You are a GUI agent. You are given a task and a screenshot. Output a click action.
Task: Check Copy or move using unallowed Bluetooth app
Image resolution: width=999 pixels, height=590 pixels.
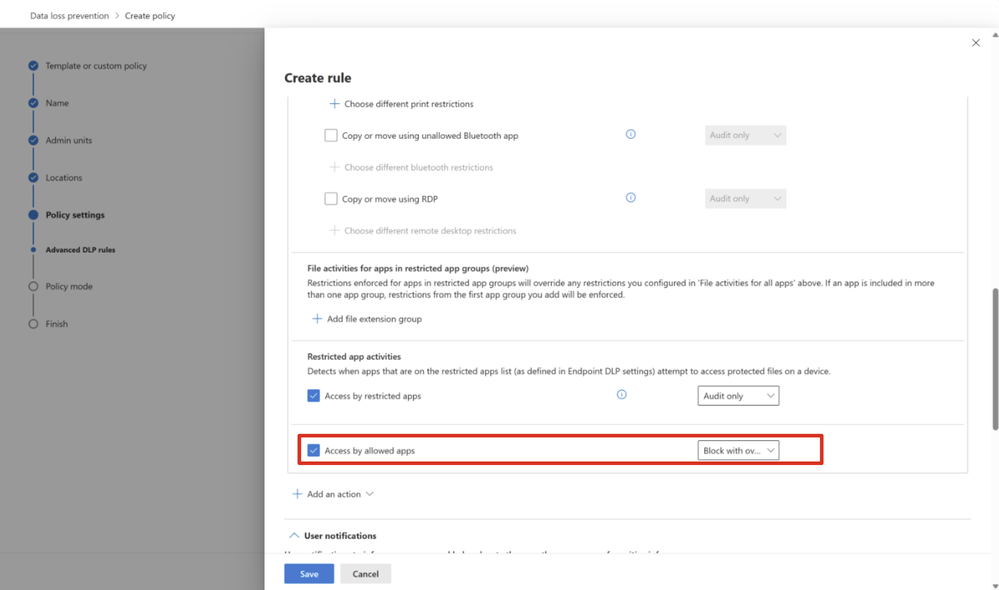331,135
